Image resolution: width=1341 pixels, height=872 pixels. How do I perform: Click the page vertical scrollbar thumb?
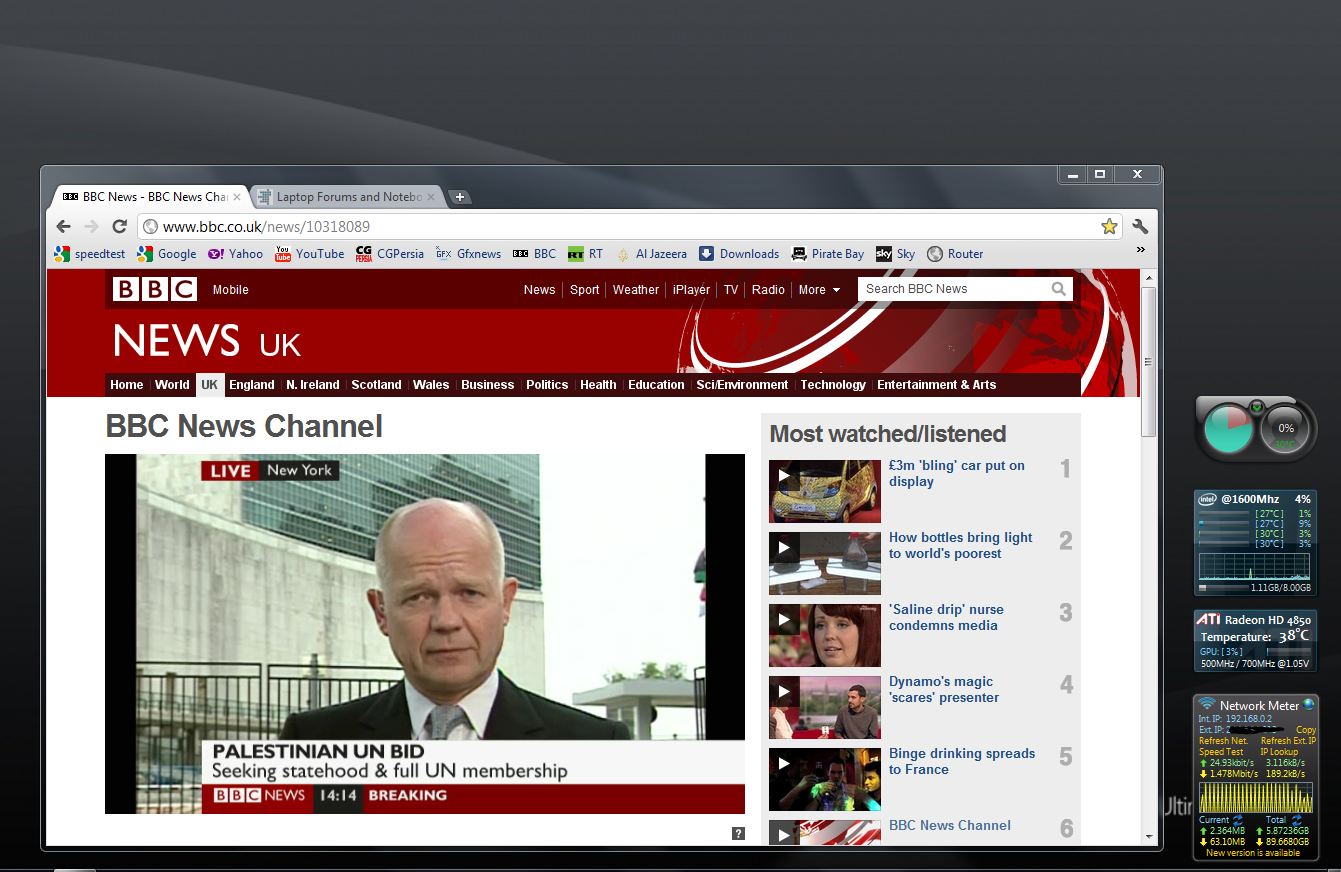(x=1148, y=362)
